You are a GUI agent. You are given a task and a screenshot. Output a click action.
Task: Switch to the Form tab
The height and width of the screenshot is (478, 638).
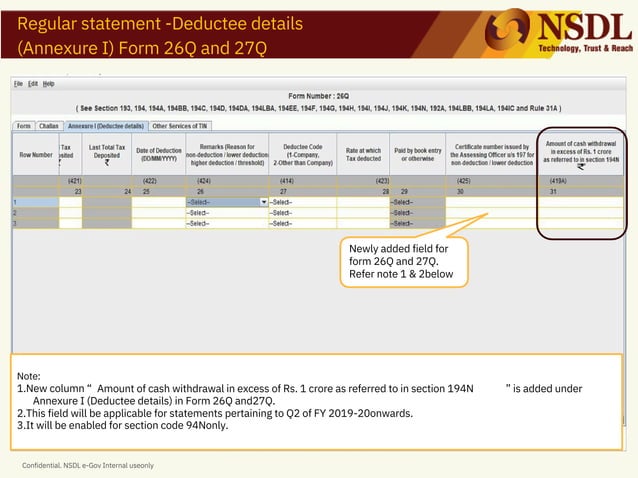click(x=24, y=126)
